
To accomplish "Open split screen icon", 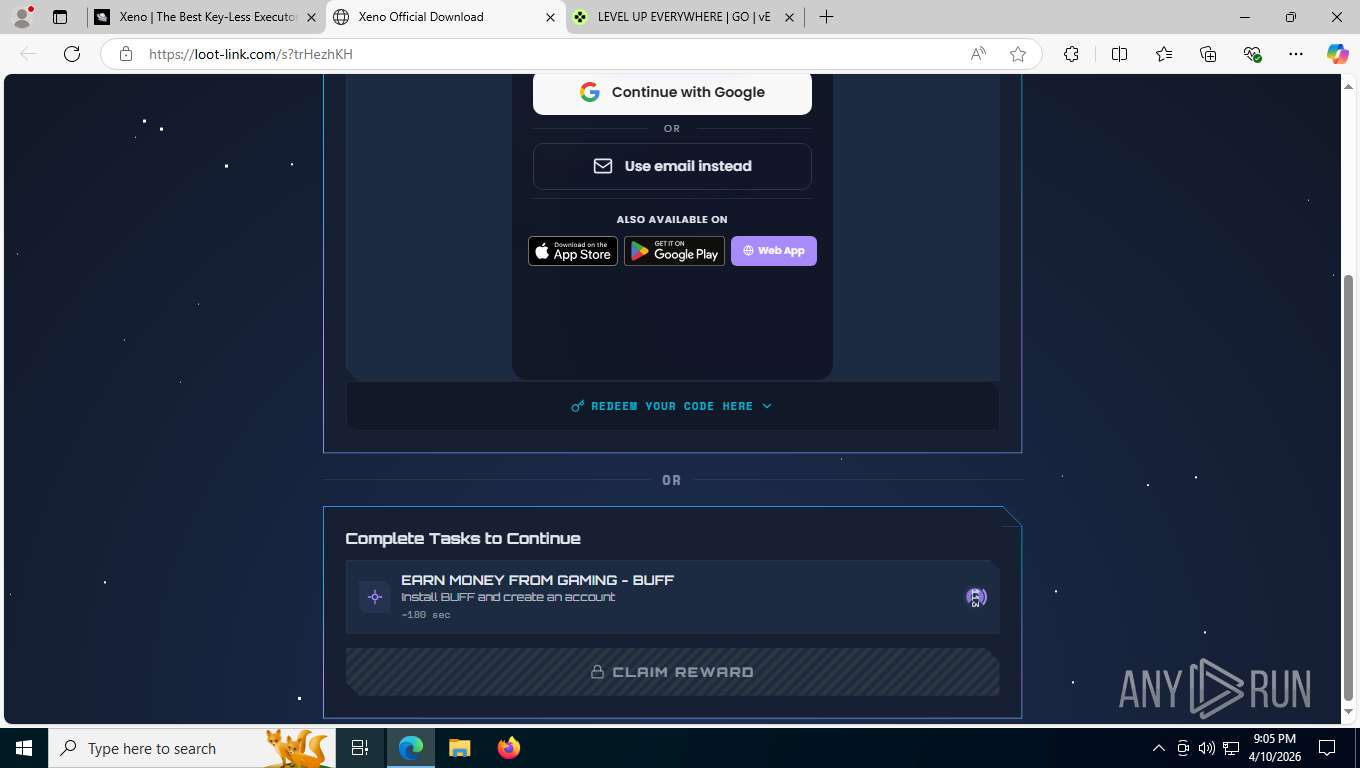I will (x=1119, y=54).
